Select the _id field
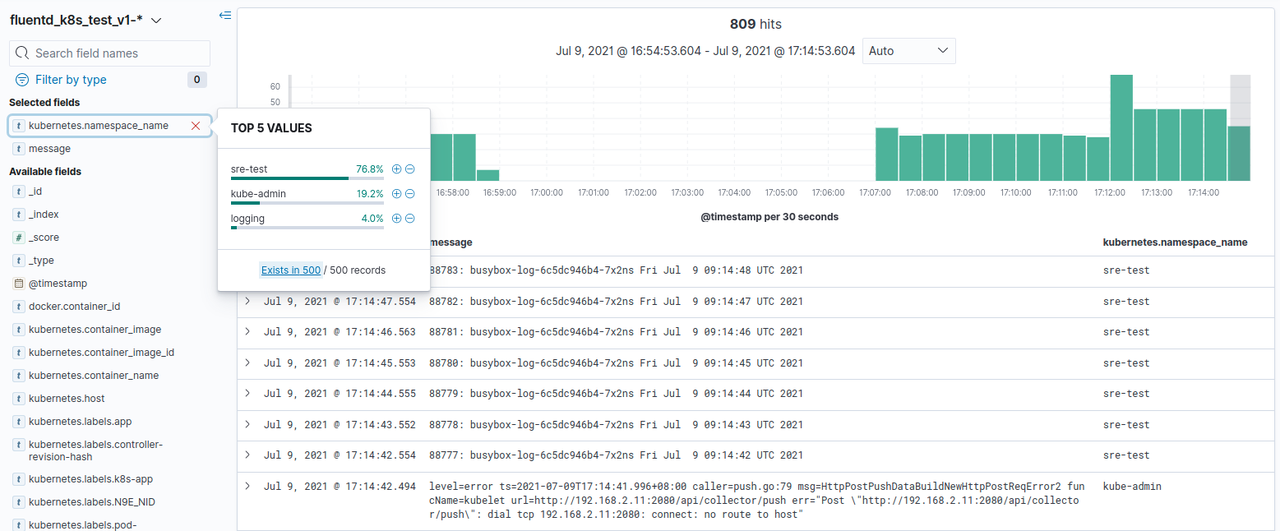This screenshot has height=531, width=1280. pyautogui.click(x=35, y=191)
